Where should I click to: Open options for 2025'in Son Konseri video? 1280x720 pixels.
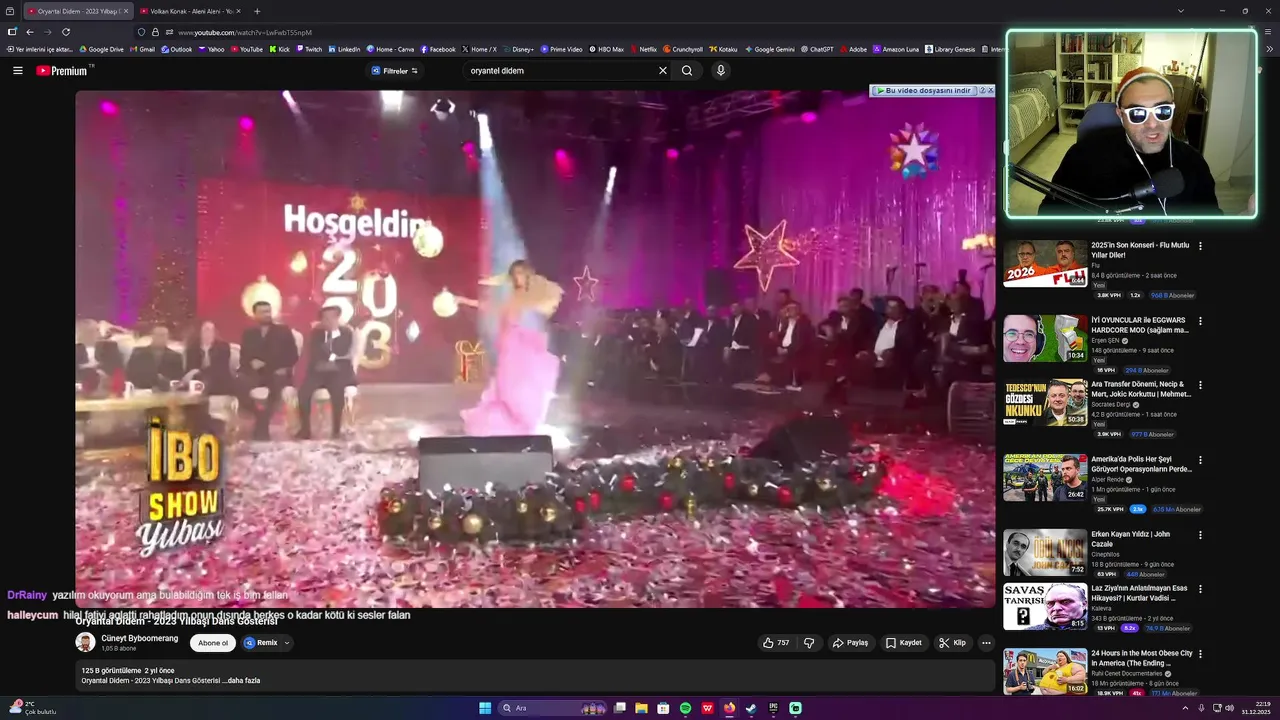click(1200, 245)
